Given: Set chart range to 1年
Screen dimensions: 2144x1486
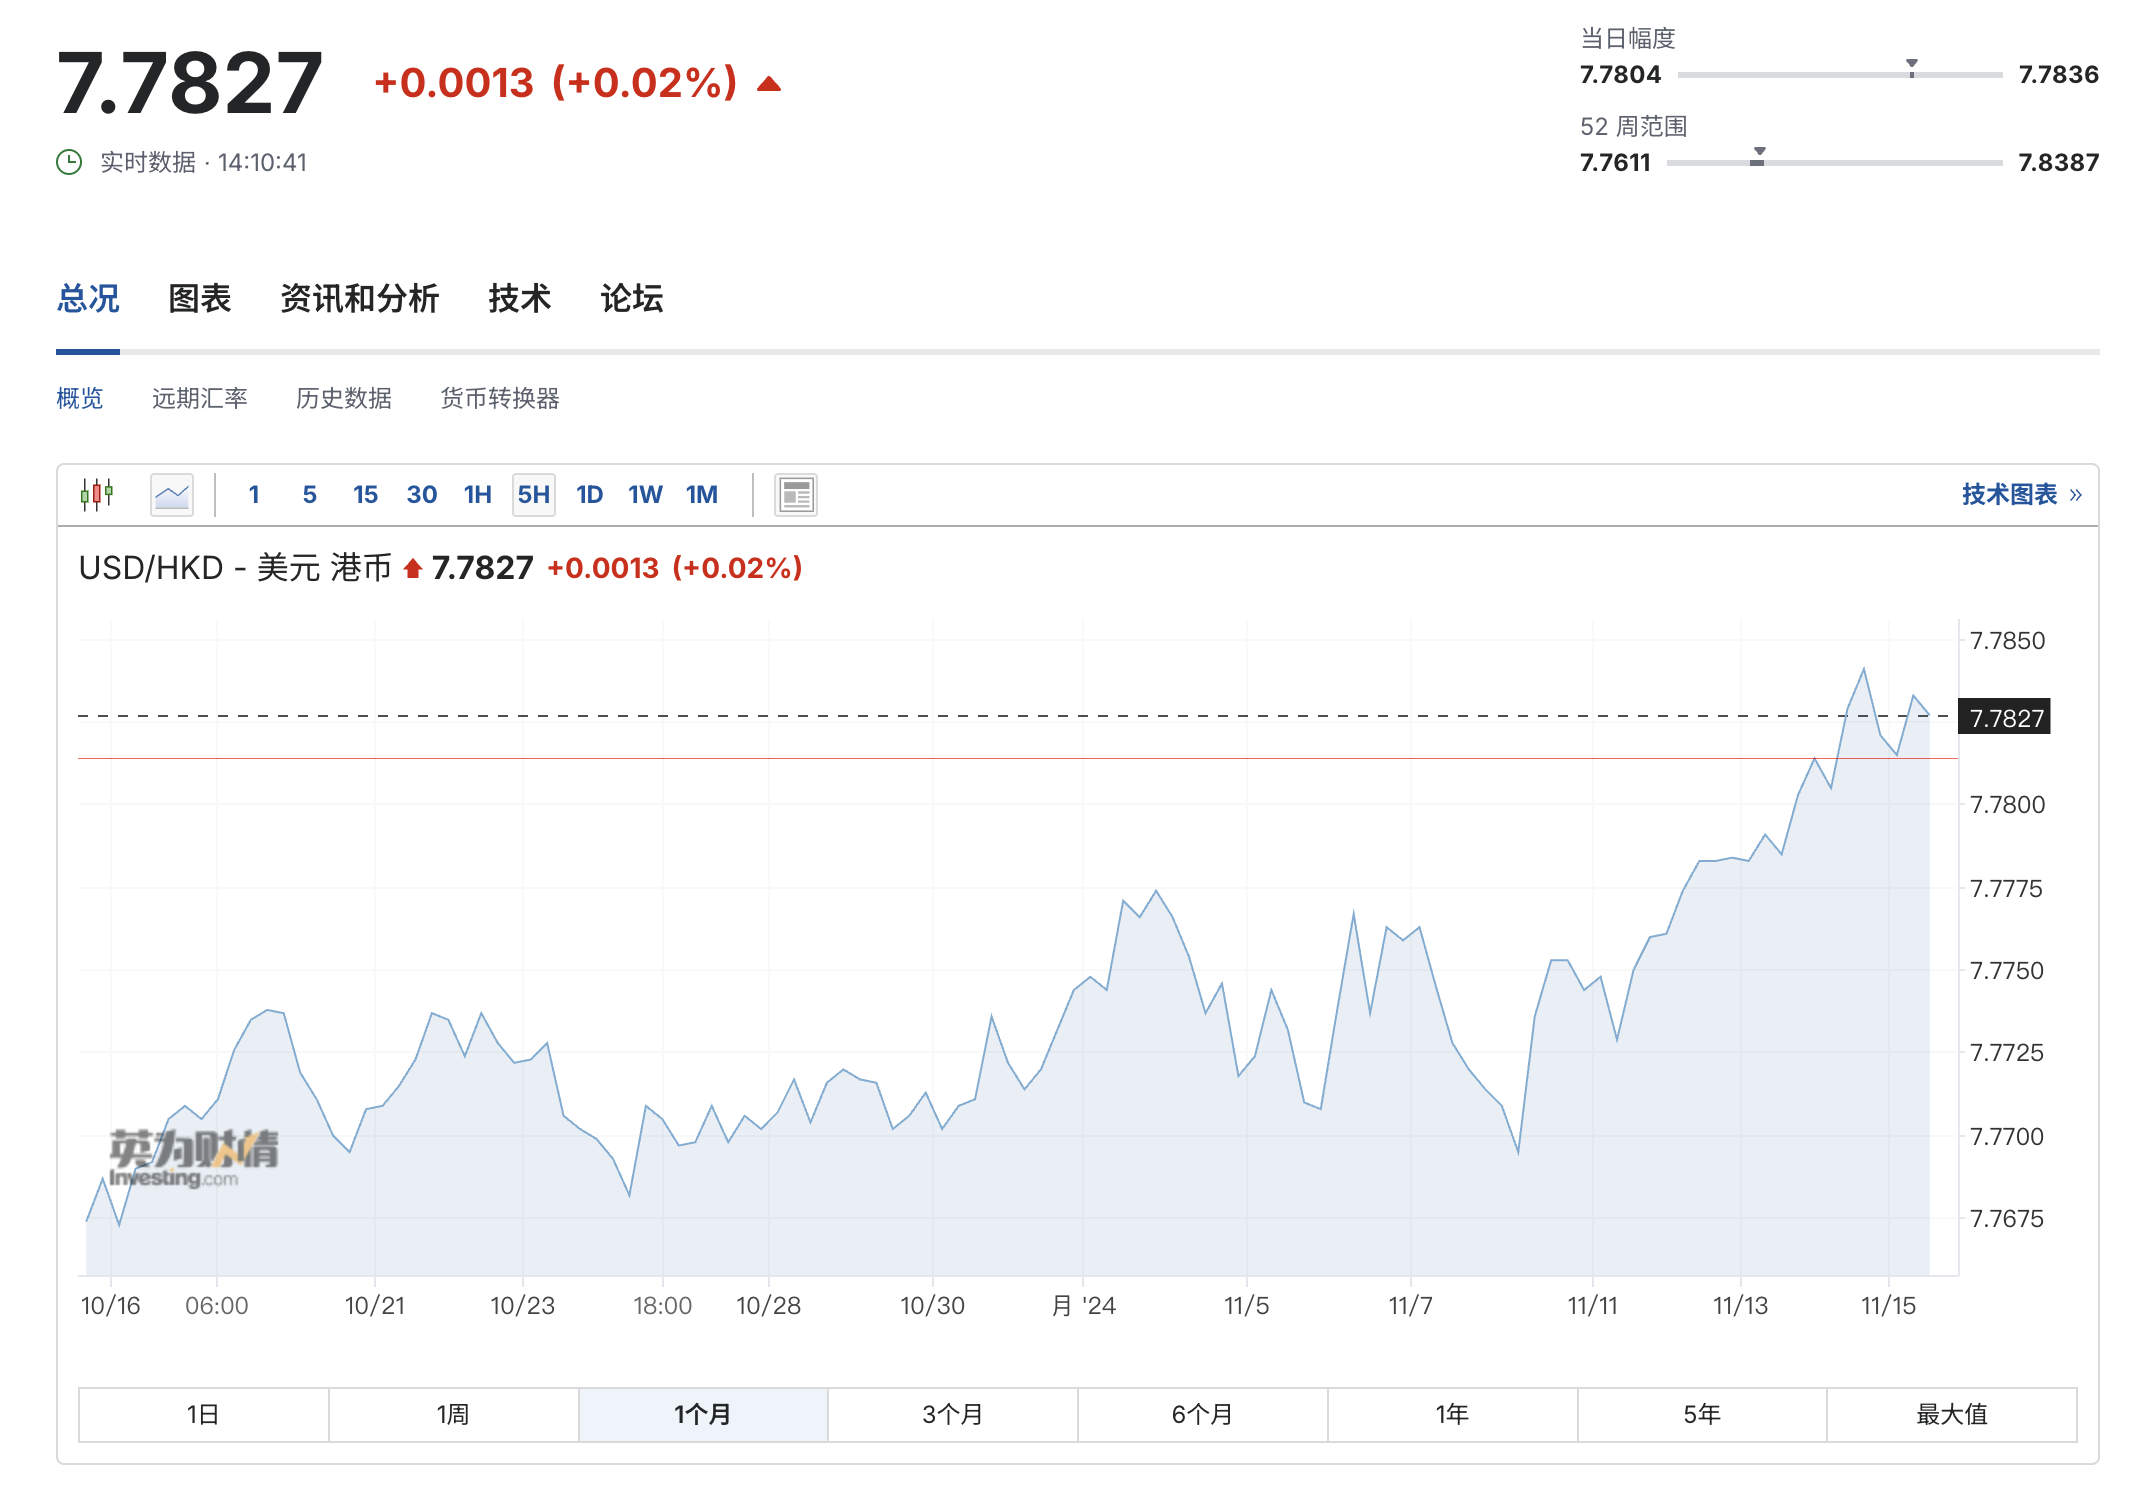Looking at the screenshot, I should [x=1453, y=1414].
